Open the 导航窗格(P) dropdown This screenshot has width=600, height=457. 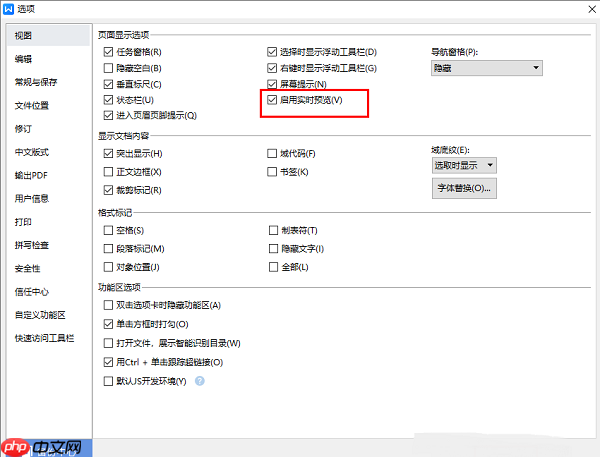tap(487, 68)
